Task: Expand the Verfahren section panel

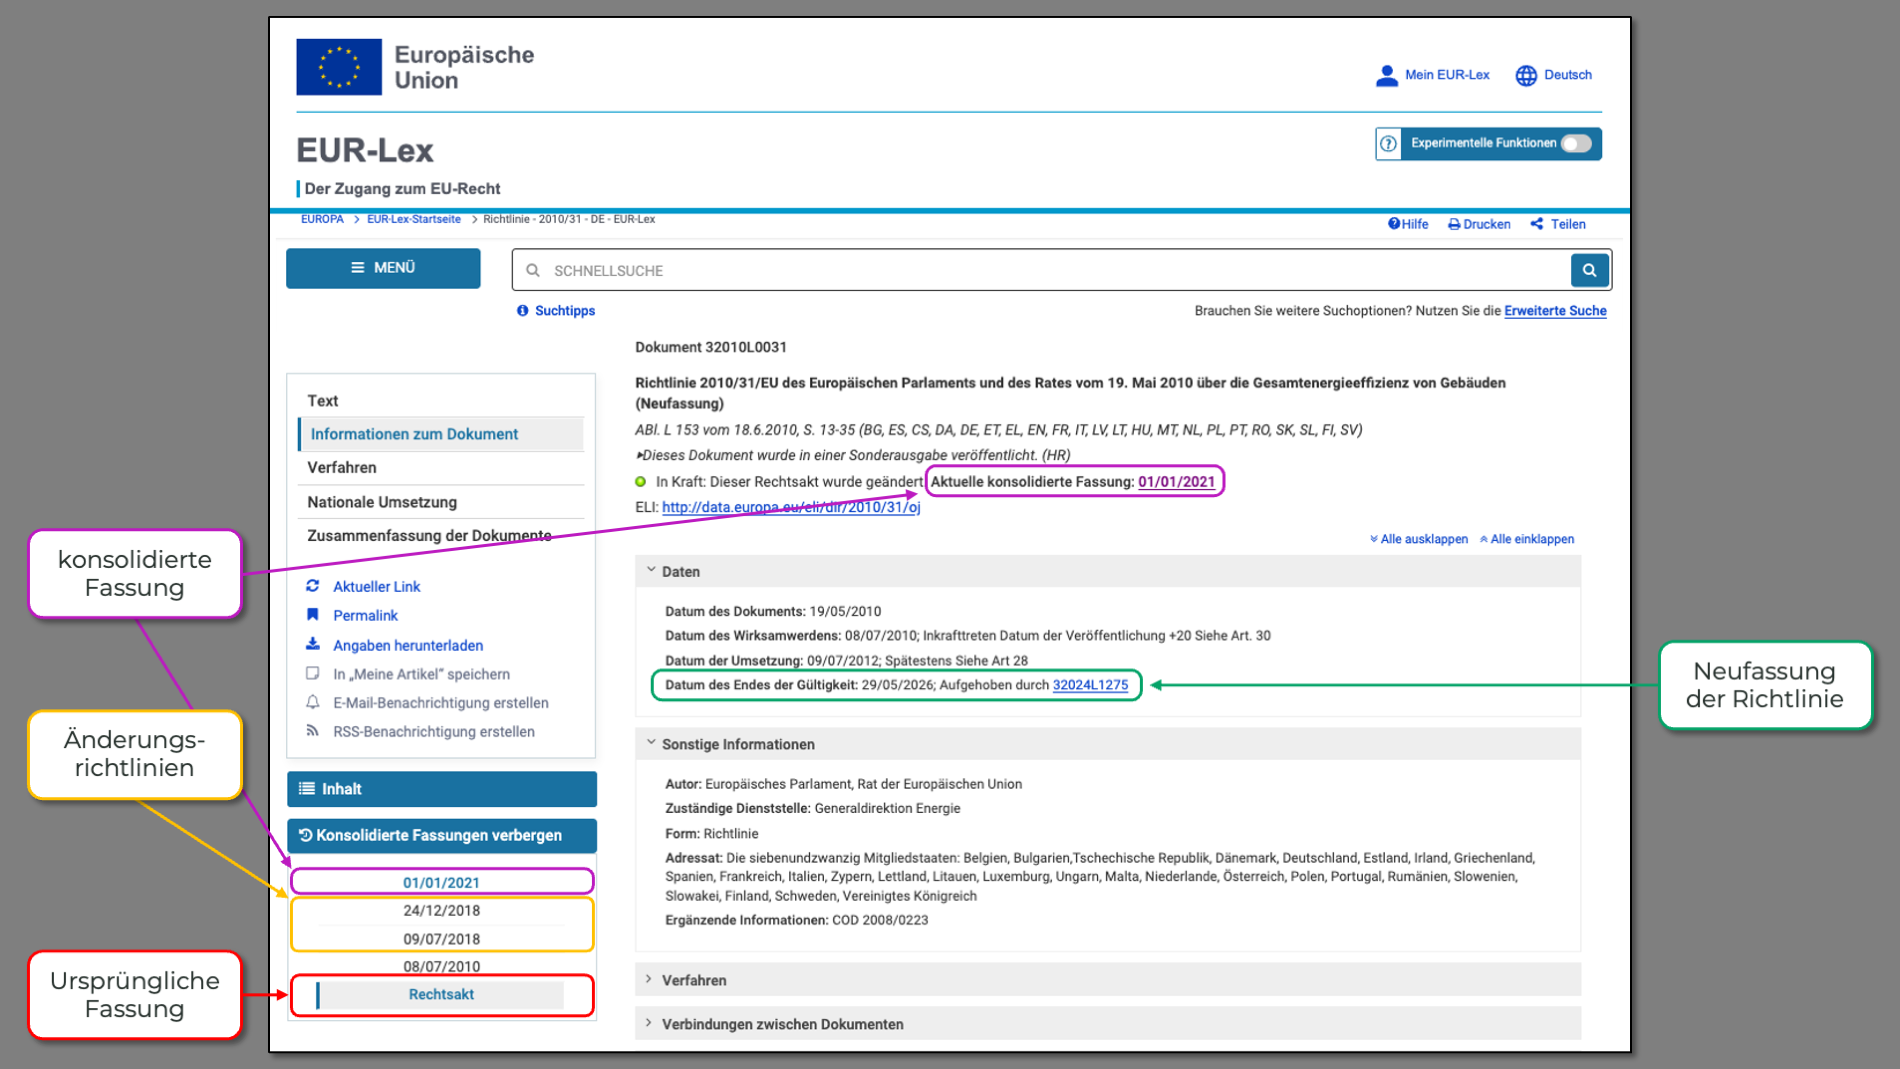Action: click(x=1108, y=980)
